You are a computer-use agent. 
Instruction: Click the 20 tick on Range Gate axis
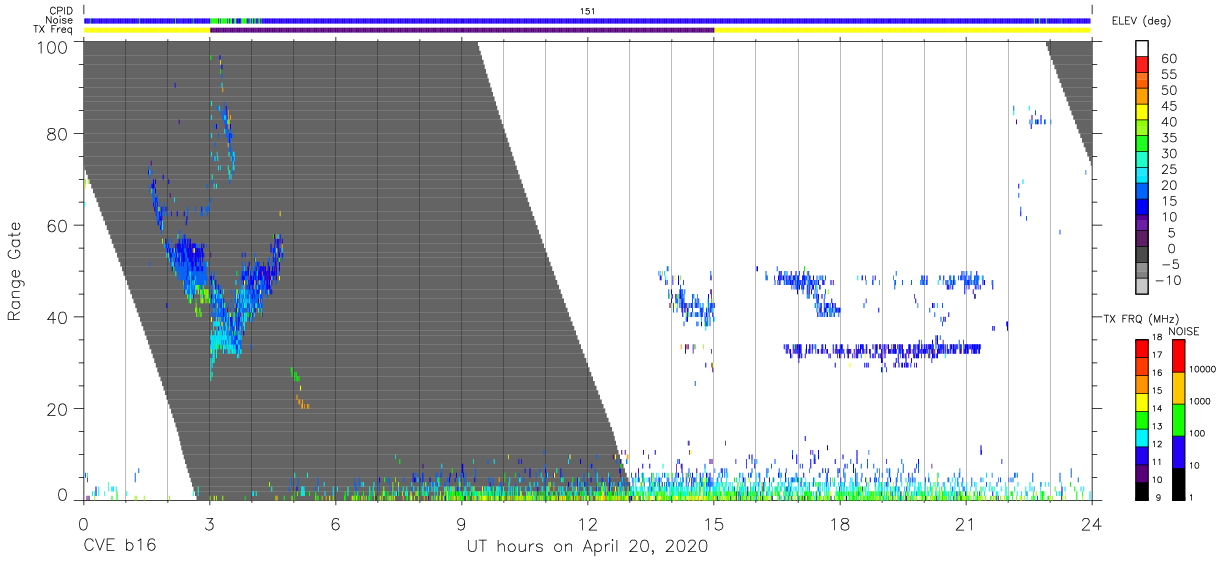(x=58, y=409)
